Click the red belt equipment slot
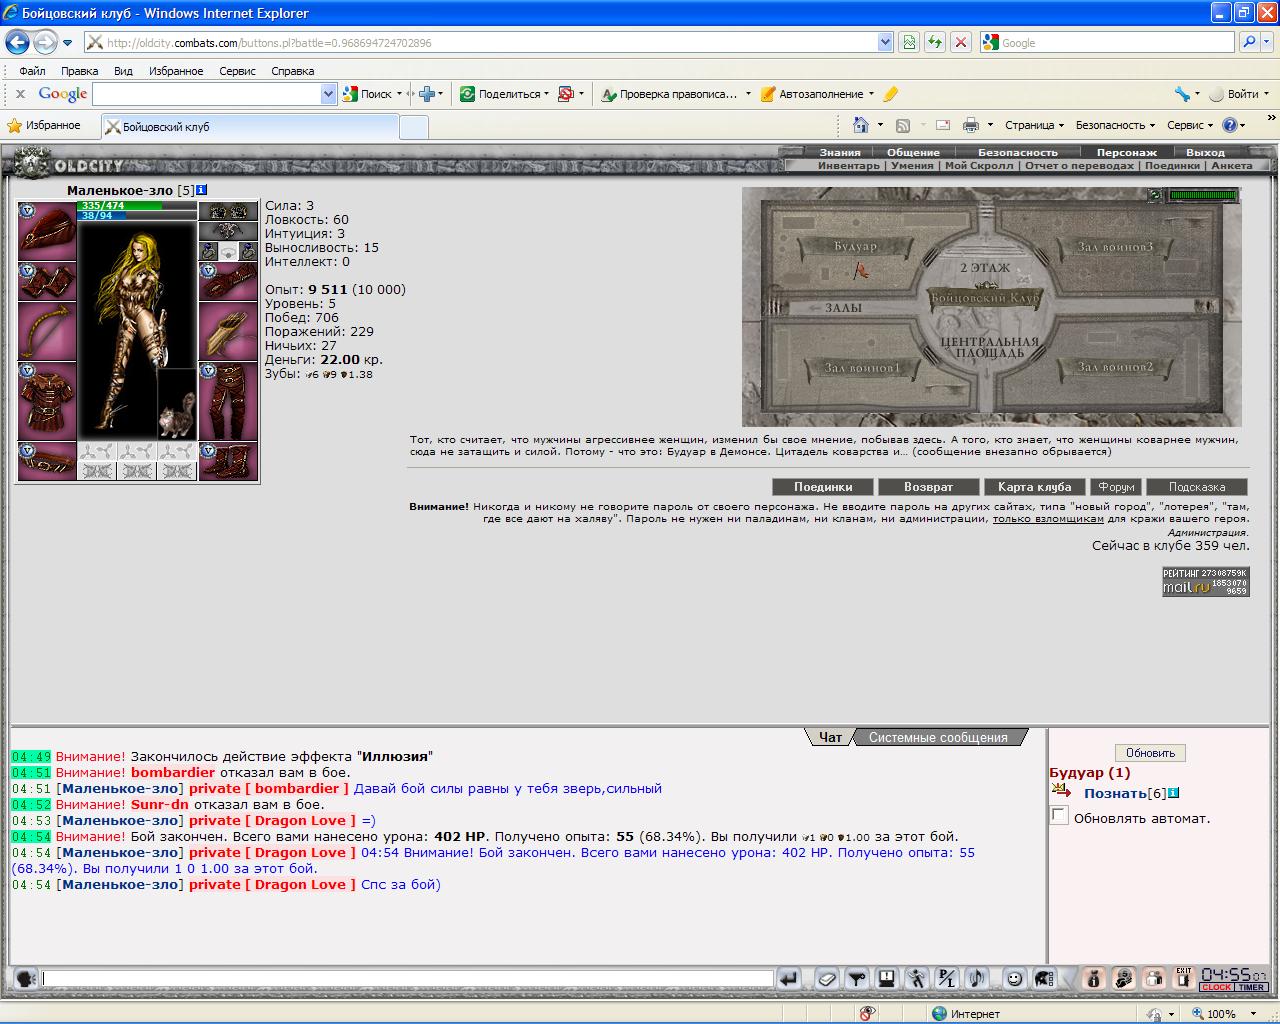Image resolution: width=1280 pixels, height=1024 pixels. click(47, 461)
